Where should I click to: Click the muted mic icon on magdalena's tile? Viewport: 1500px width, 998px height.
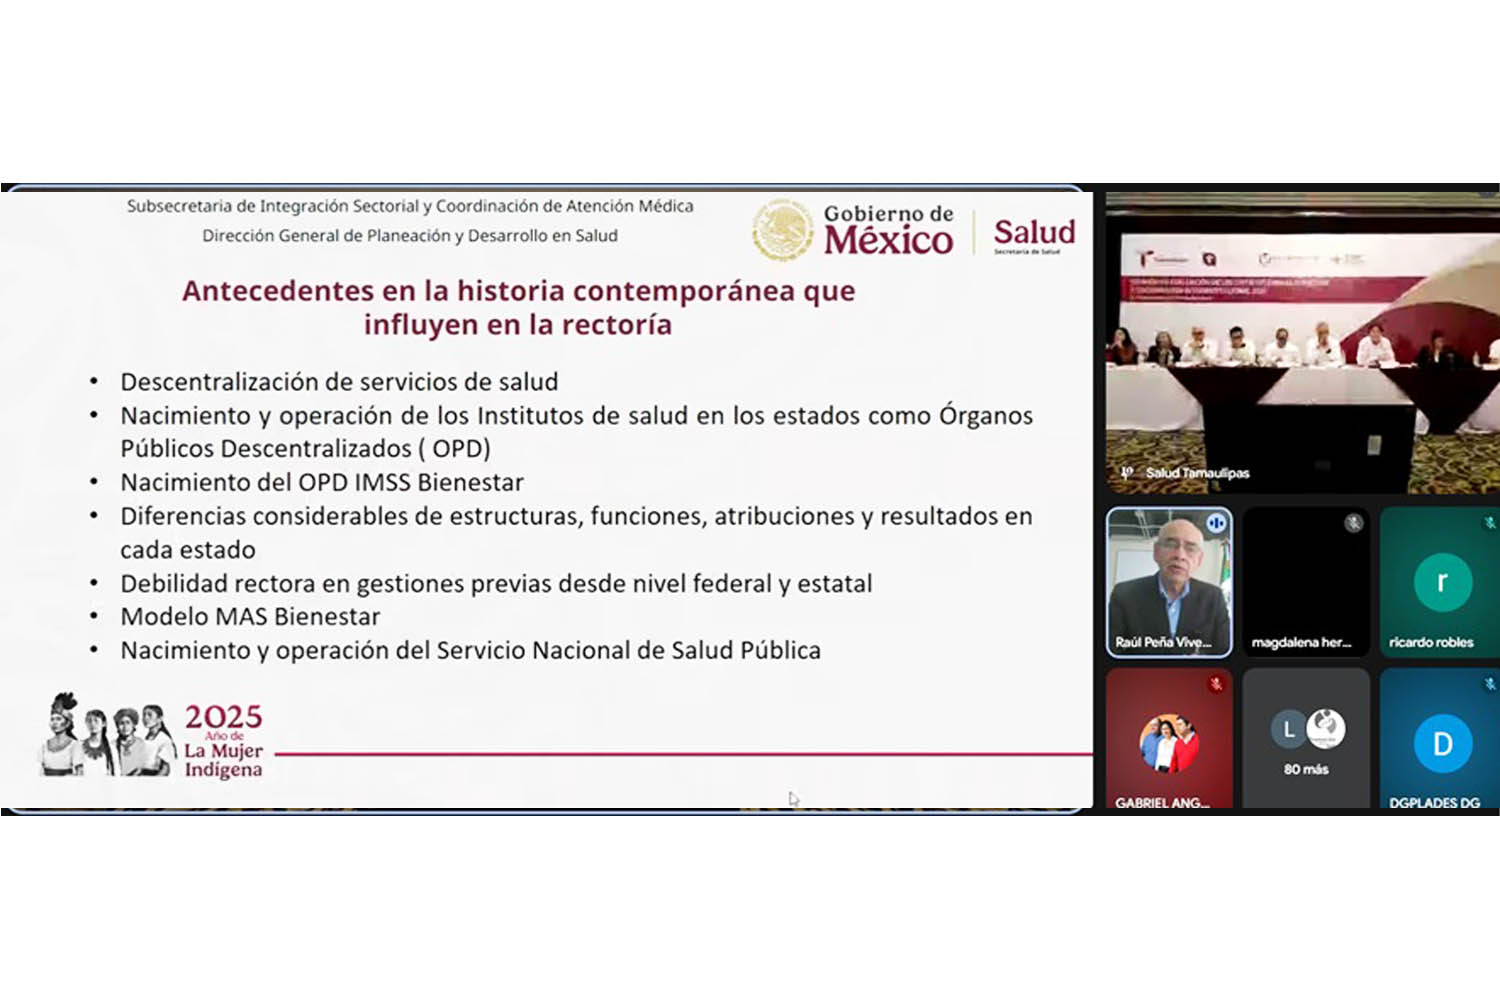[x=1353, y=523]
